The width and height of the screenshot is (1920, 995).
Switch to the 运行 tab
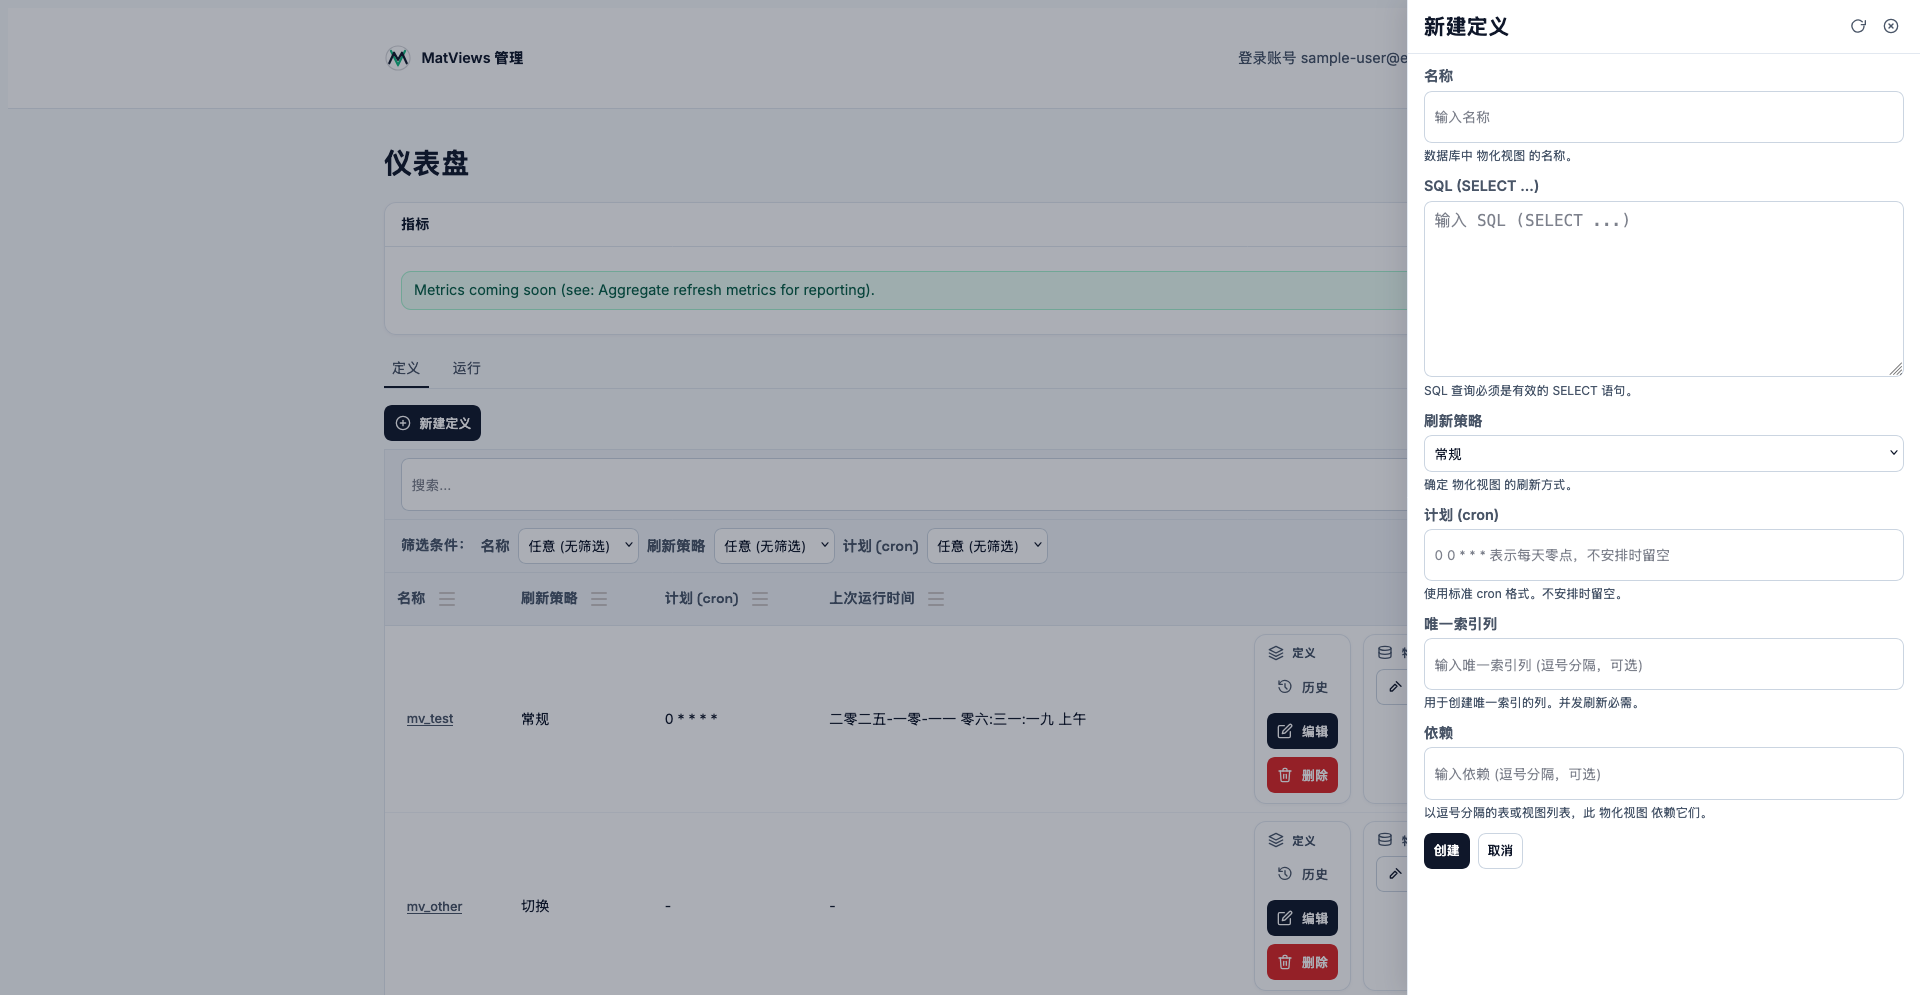click(x=466, y=368)
